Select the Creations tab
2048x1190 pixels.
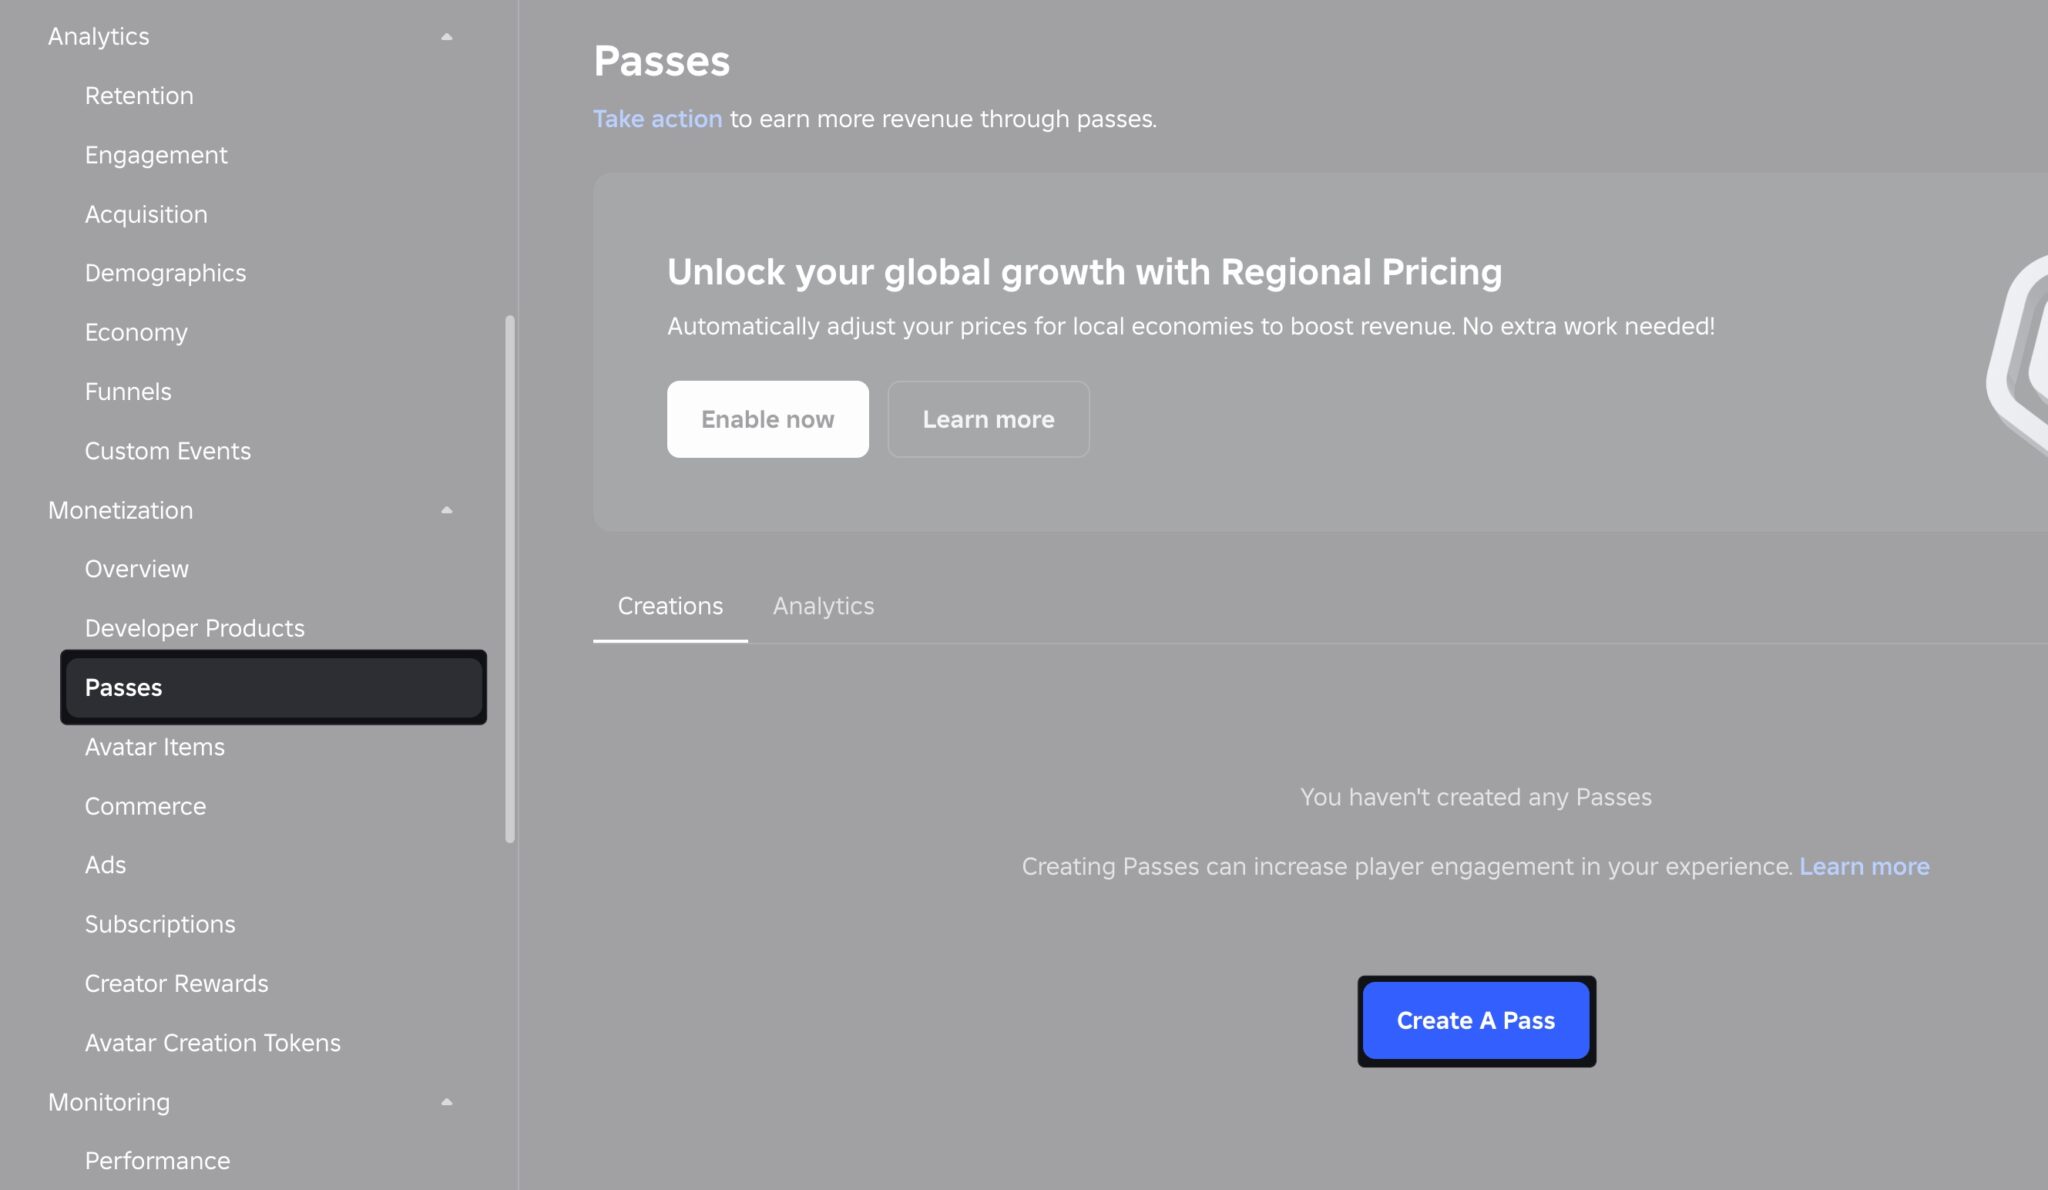click(669, 606)
